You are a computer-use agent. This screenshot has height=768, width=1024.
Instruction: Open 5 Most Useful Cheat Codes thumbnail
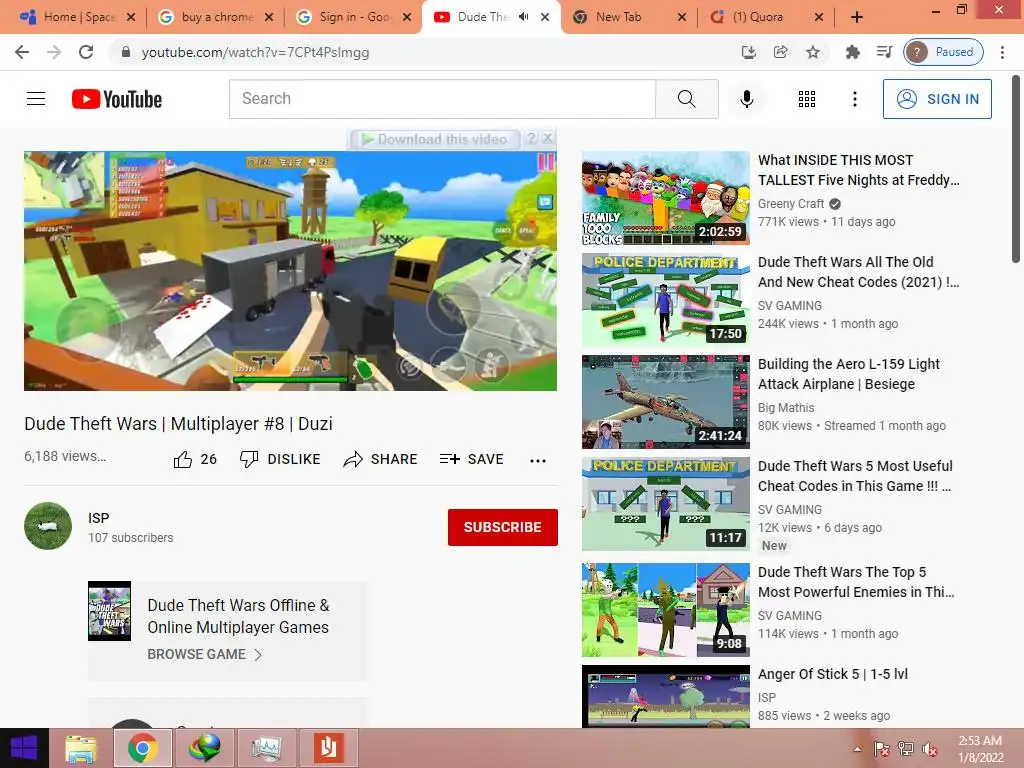pyautogui.click(x=665, y=504)
